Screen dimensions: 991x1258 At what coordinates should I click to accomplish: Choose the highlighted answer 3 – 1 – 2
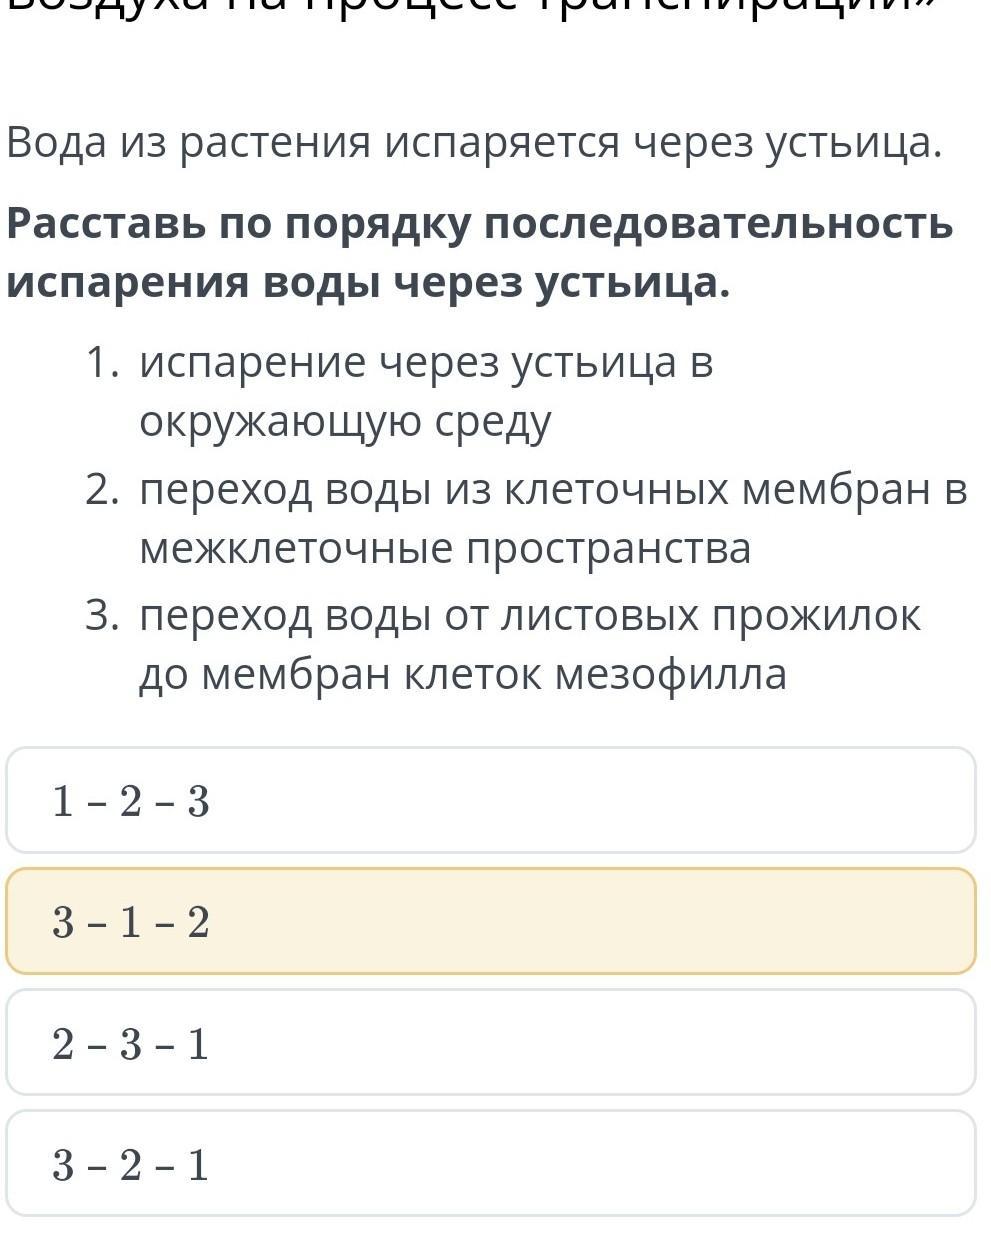point(490,921)
